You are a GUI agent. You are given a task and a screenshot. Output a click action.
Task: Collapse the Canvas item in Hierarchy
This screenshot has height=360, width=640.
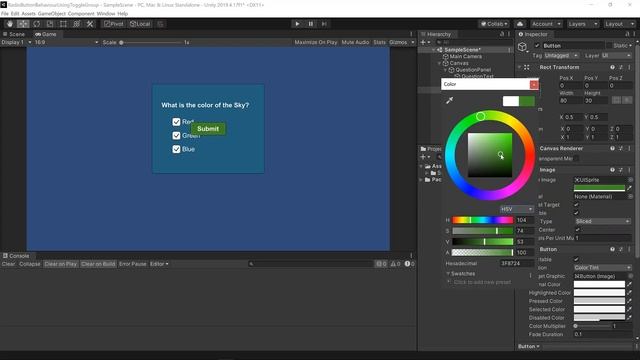click(440, 64)
